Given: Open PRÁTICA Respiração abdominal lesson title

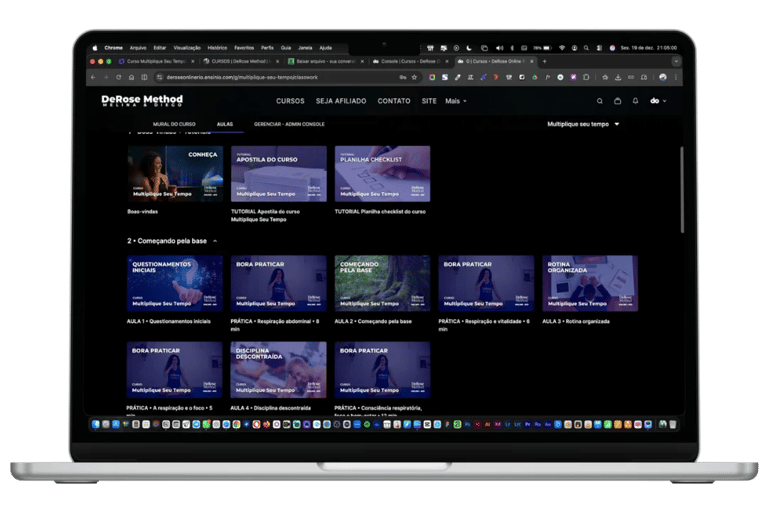Looking at the screenshot, I should [275, 325].
